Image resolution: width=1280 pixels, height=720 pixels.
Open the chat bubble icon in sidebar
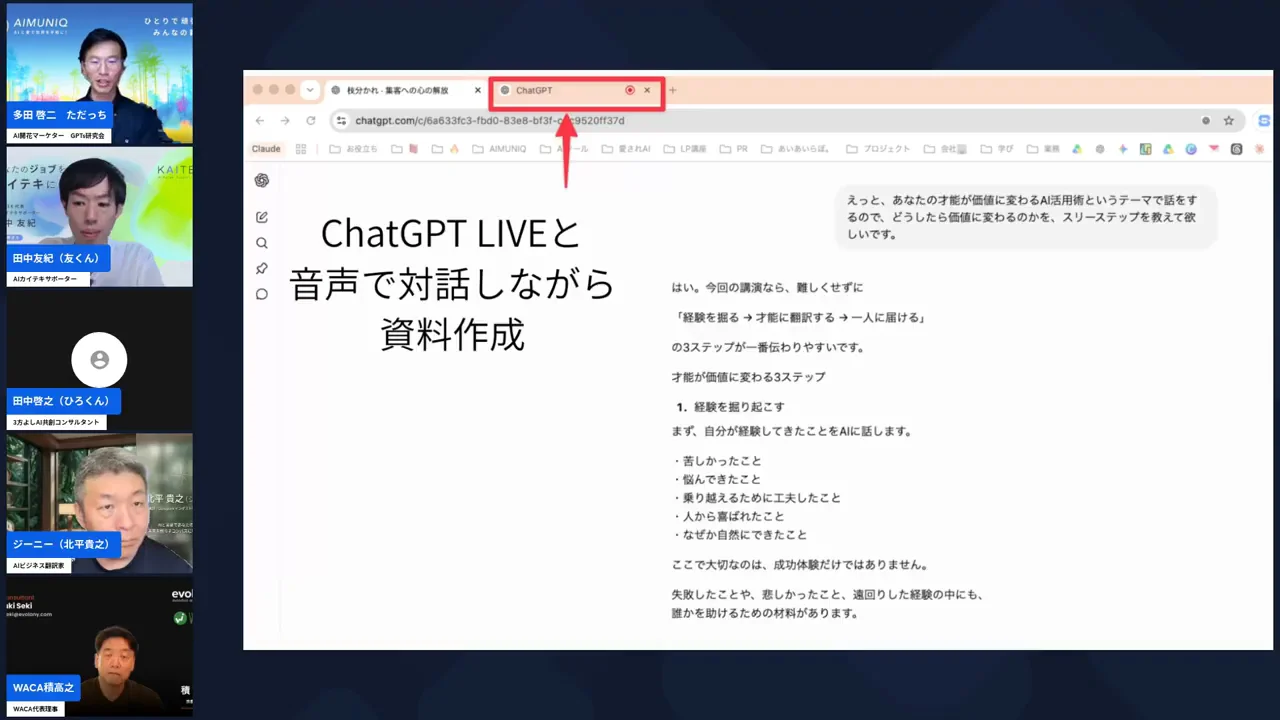pyautogui.click(x=262, y=294)
